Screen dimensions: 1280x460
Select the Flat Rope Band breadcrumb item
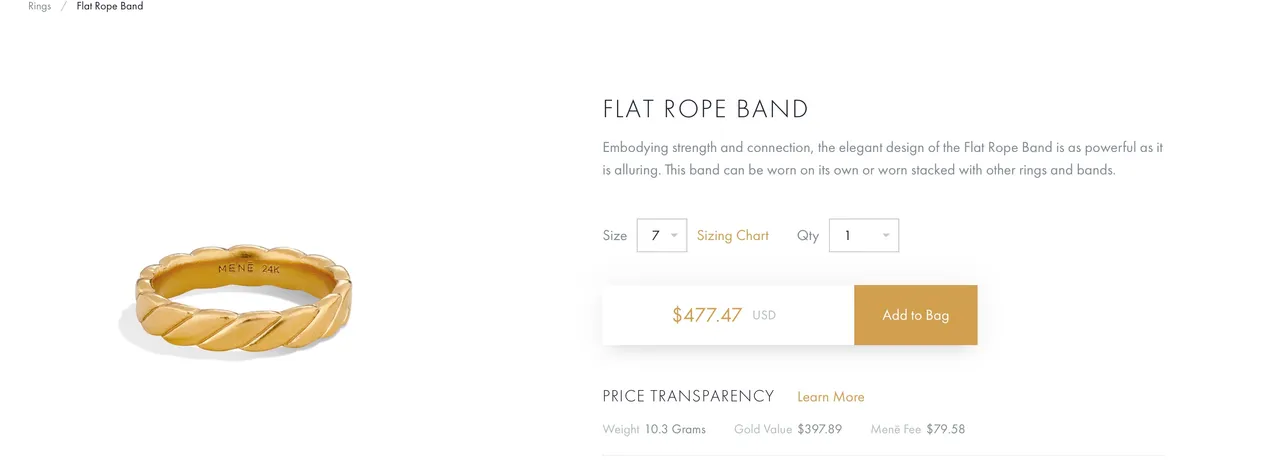[110, 6]
